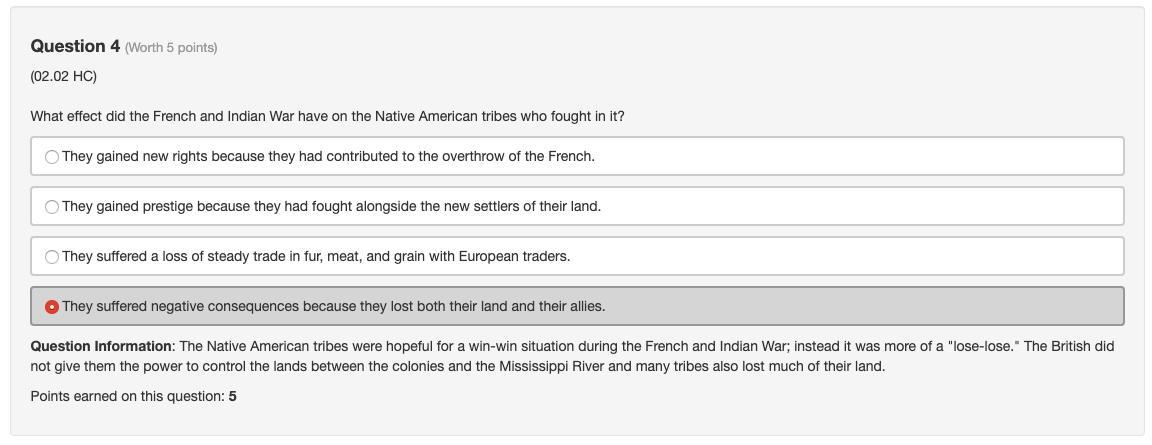The image size is (1152, 445).
Task: Click the answer text about fighting alongside new settlers
Action: (x=331, y=206)
